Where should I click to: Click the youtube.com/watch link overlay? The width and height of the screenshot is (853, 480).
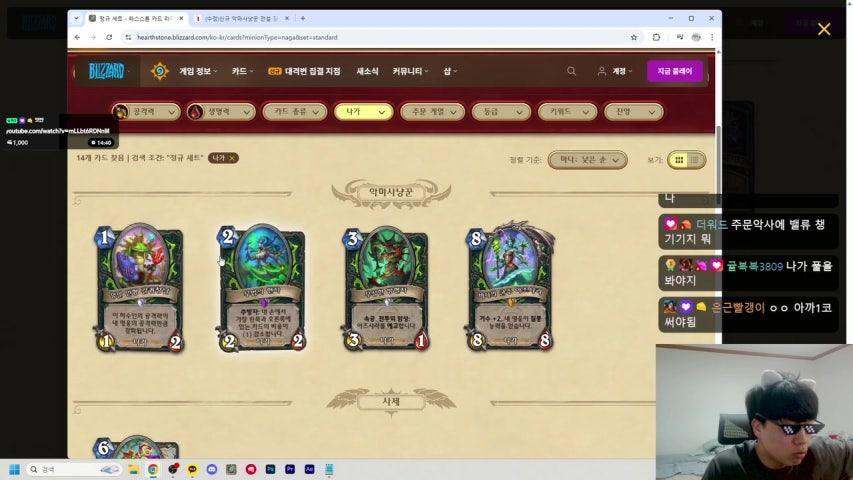pos(58,131)
